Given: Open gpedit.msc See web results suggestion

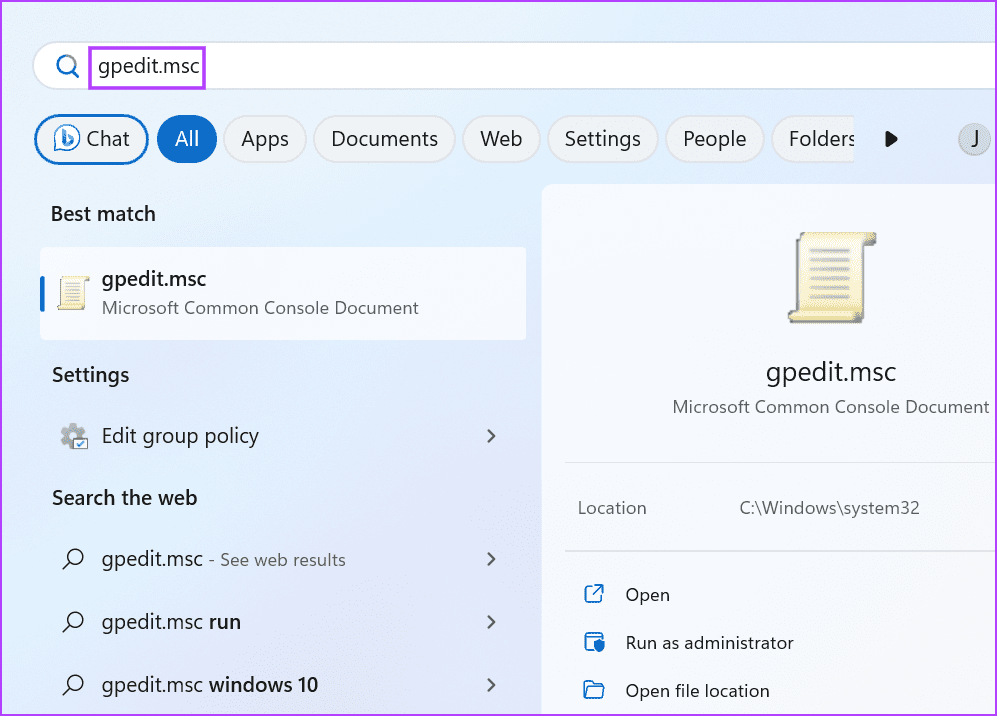Looking at the screenshot, I should (283, 560).
